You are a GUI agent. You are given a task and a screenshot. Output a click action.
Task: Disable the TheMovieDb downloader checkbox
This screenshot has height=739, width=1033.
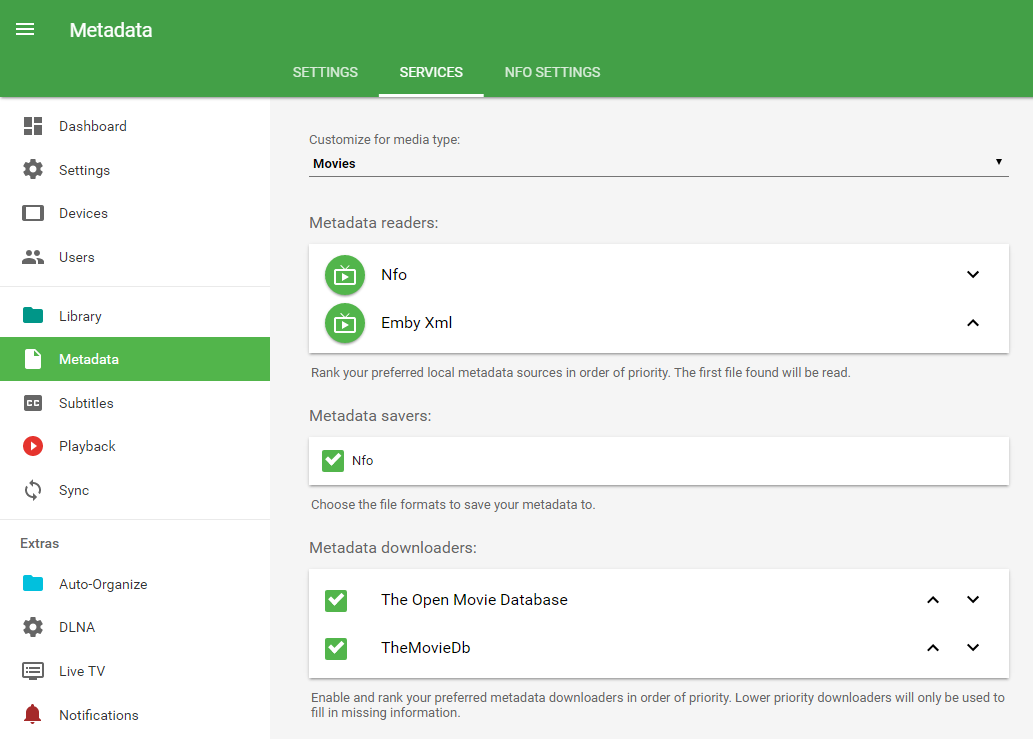tap(336, 648)
